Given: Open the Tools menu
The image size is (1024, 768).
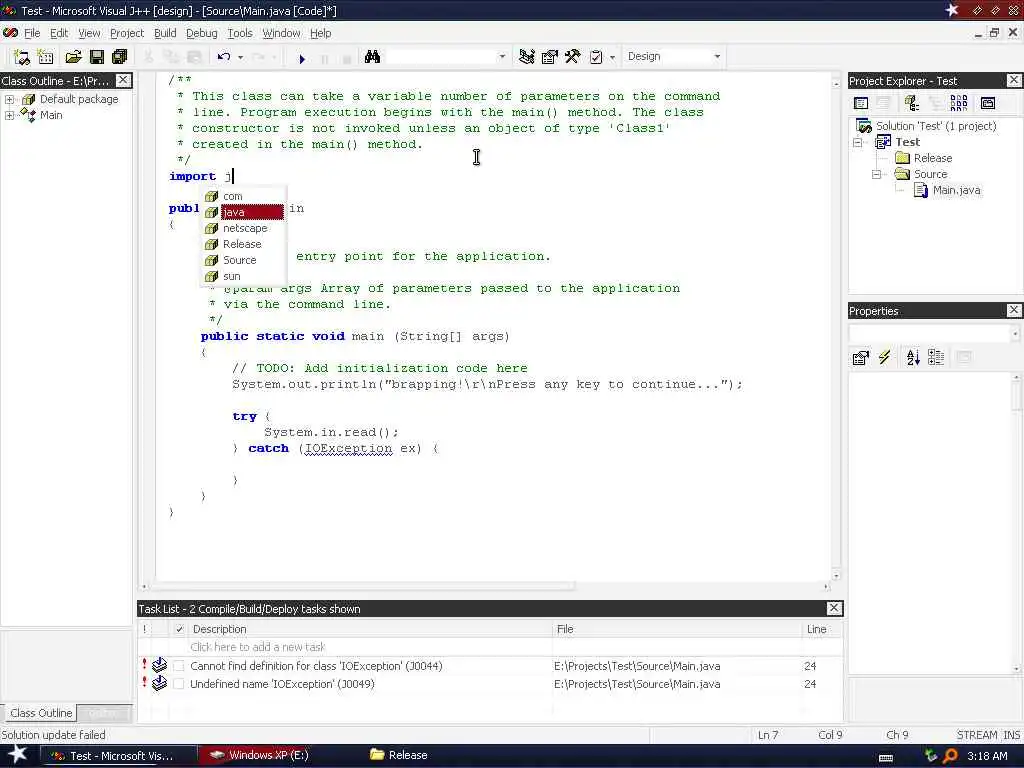Looking at the screenshot, I should [240, 33].
